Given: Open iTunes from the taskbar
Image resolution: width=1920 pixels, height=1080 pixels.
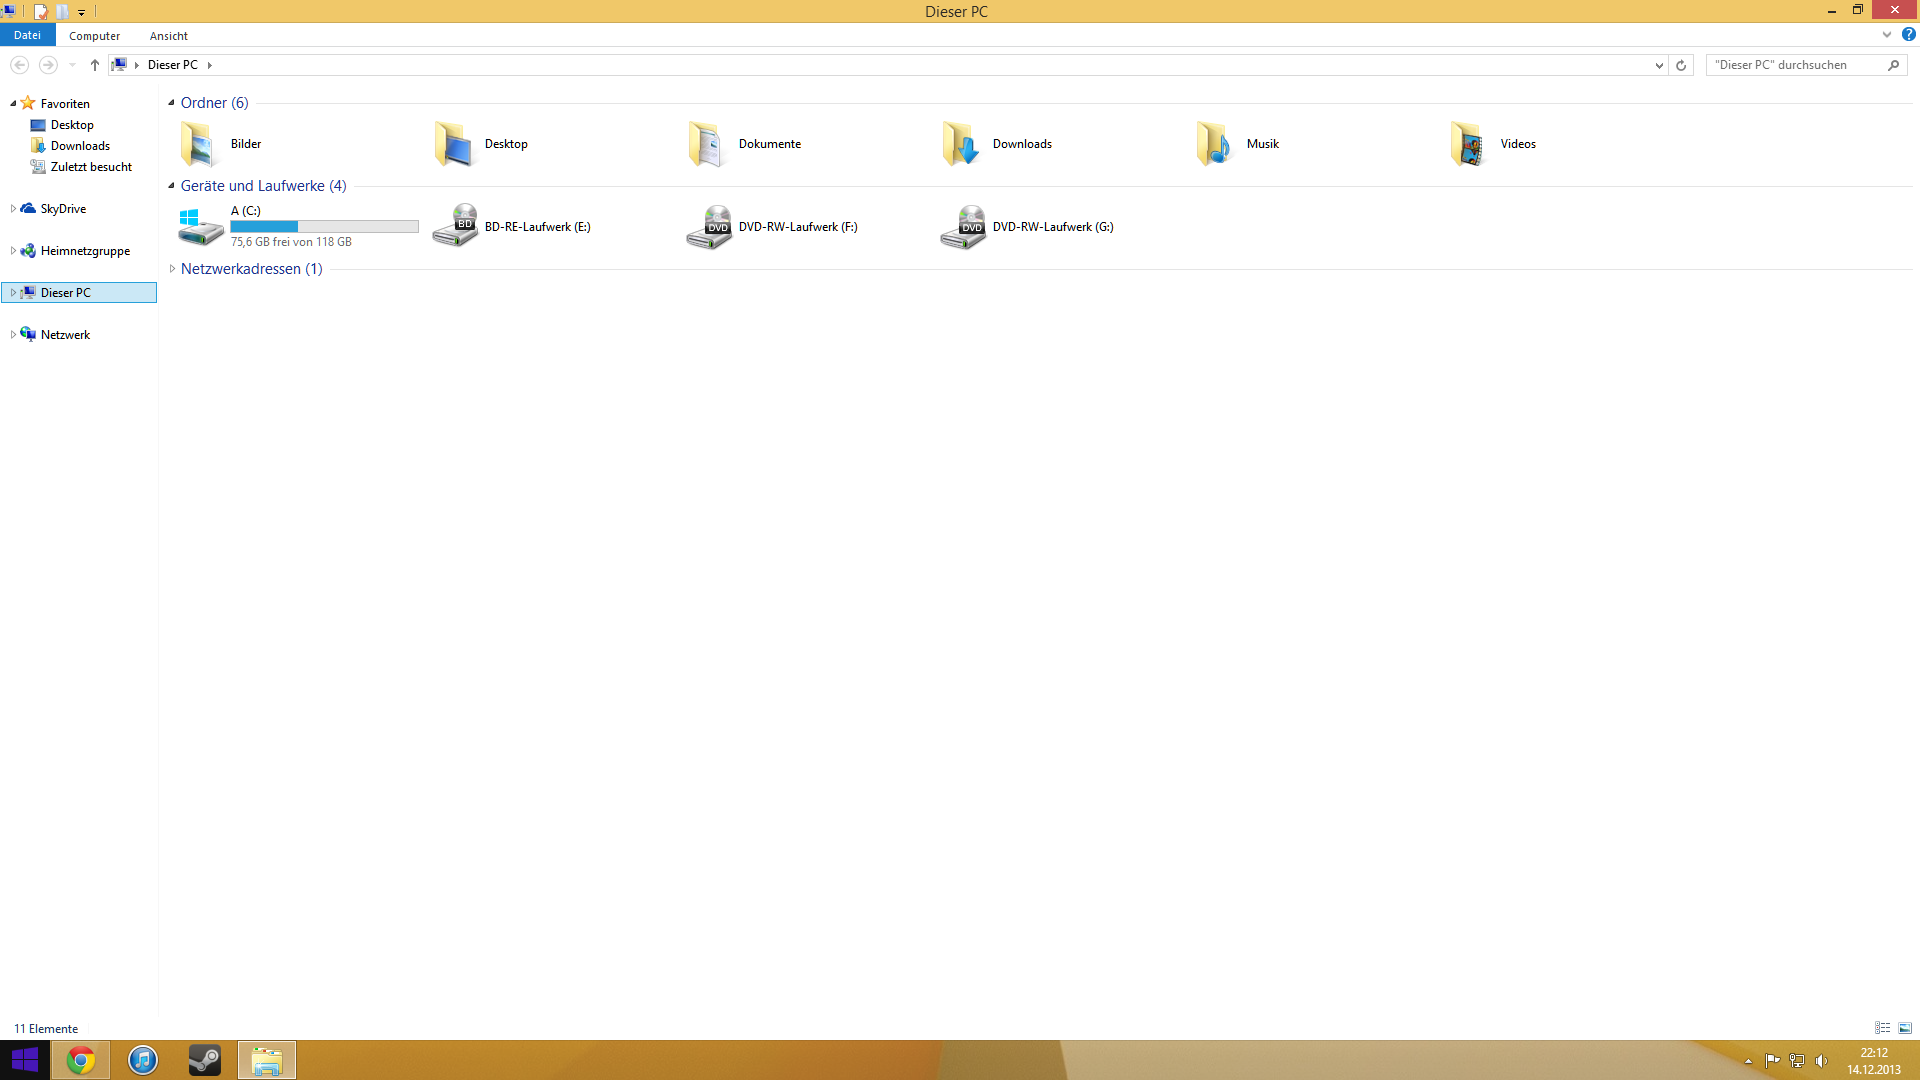Looking at the screenshot, I should point(143,1060).
